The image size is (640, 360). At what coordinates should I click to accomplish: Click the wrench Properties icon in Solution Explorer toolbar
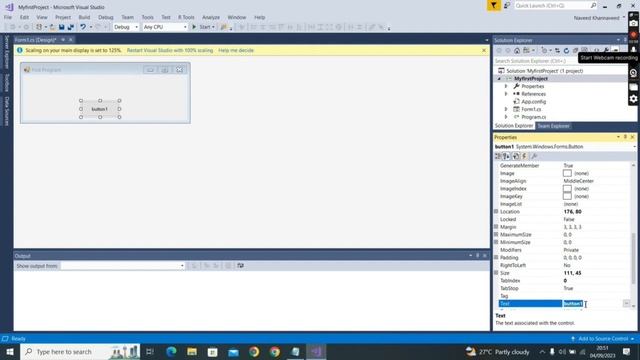pyautogui.click(x=607, y=51)
